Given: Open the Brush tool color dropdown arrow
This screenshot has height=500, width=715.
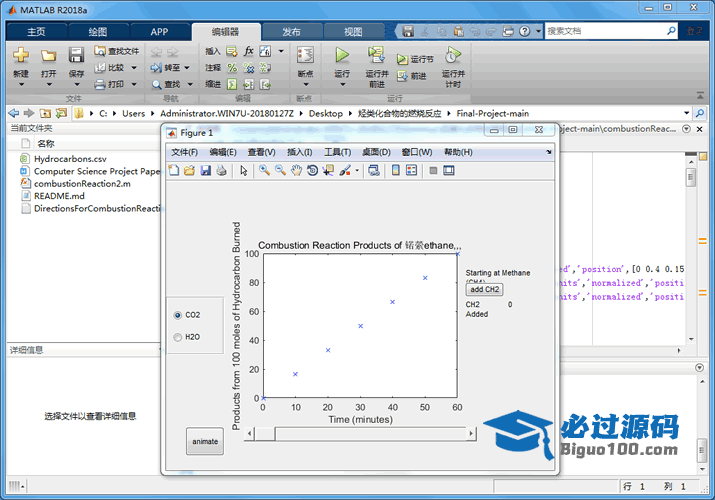Looking at the screenshot, I should (357, 171).
